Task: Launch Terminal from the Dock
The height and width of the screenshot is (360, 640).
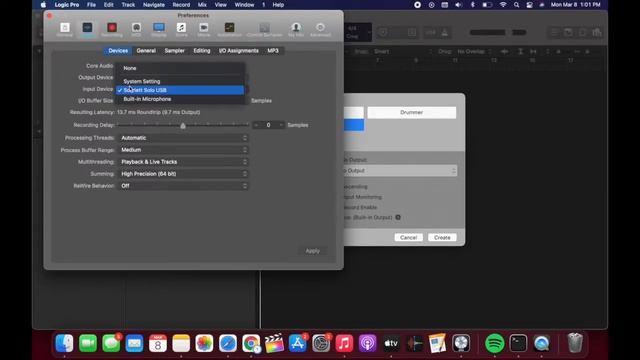Action: [x=518, y=343]
